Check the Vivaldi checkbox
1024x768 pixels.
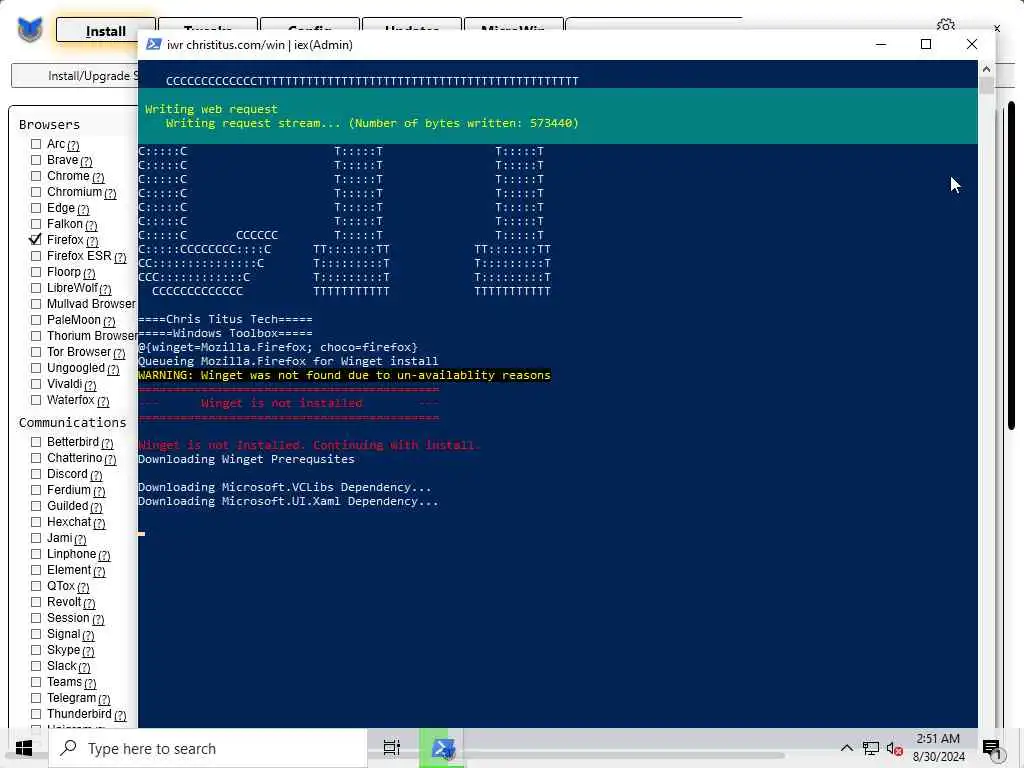tap(36, 384)
